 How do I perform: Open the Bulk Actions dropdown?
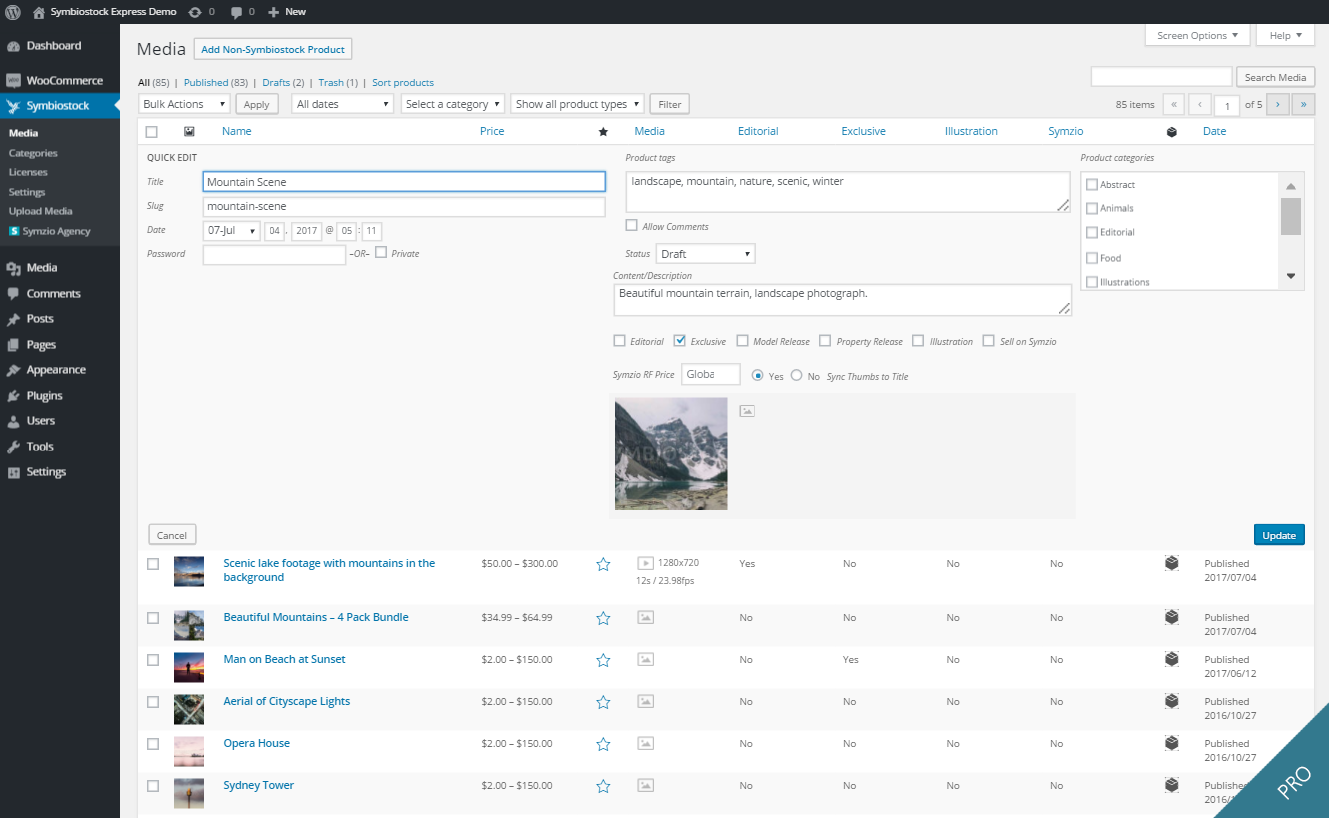pos(185,104)
